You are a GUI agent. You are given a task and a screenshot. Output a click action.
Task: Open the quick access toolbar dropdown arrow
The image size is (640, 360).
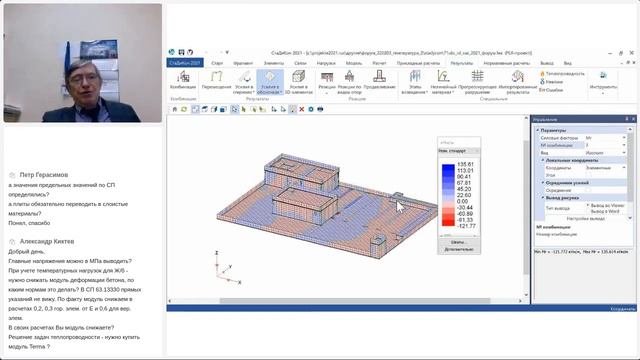click(227, 52)
